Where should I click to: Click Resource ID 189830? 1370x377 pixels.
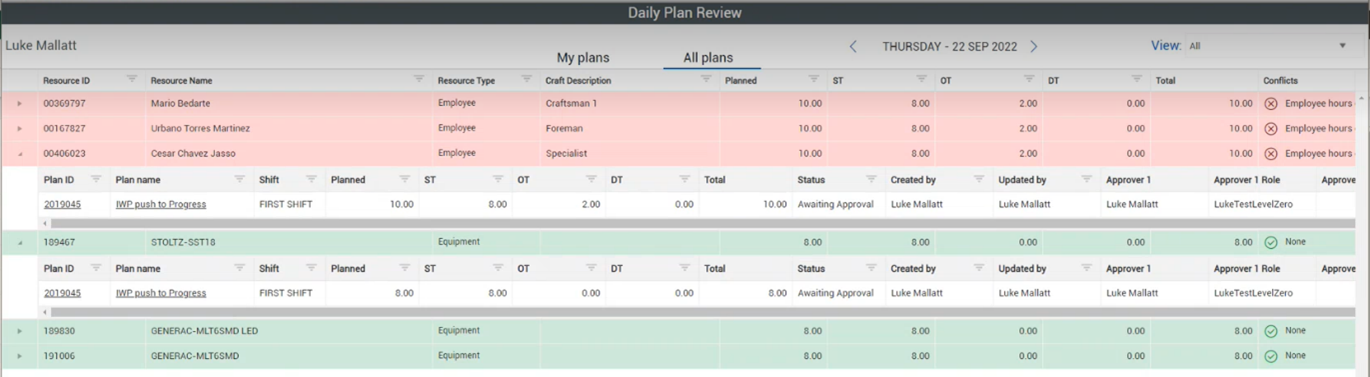(58, 331)
